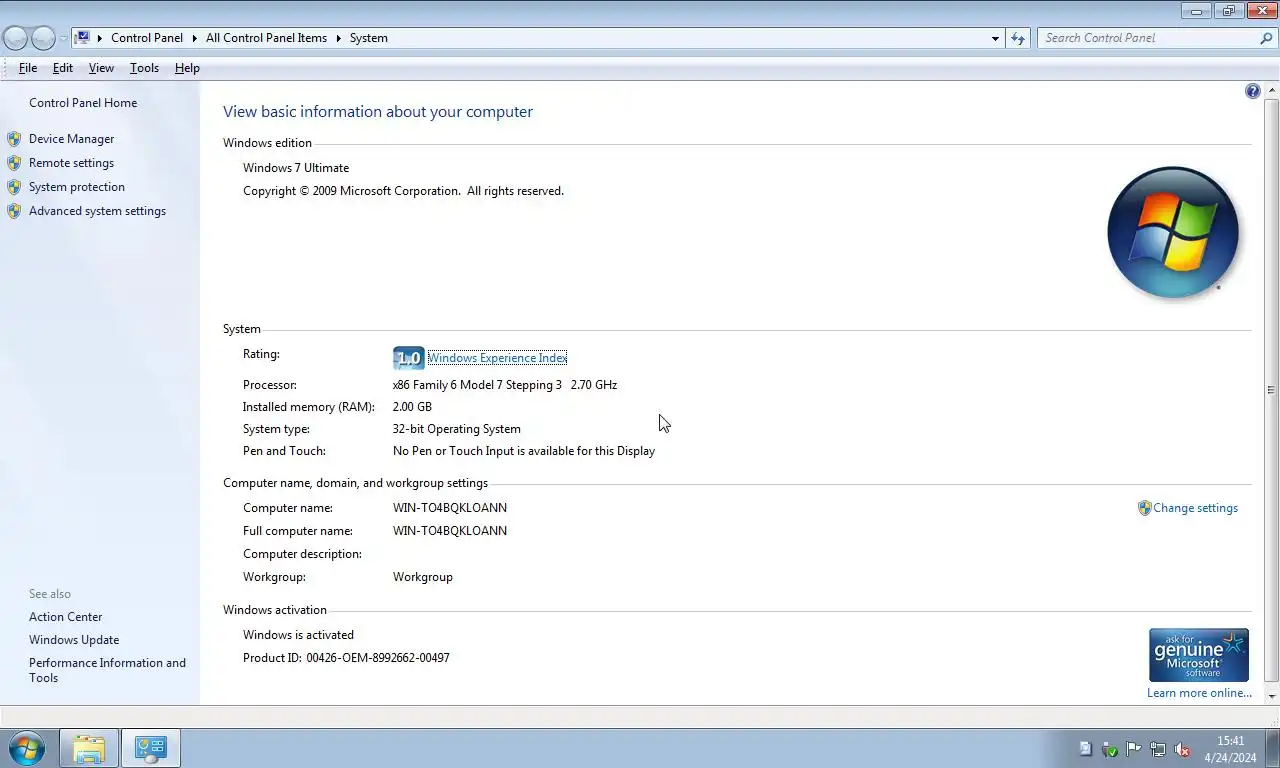Click the 2.00 GB installed memory value
Screen dimensions: 1280x768
(x=412, y=407)
